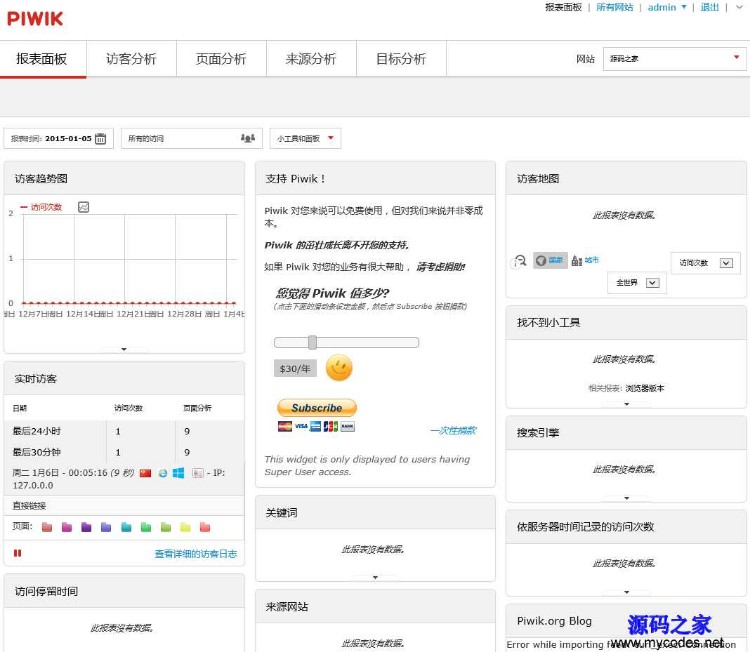Click the Subscribe button
This screenshot has height=652, width=750.
[x=317, y=408]
